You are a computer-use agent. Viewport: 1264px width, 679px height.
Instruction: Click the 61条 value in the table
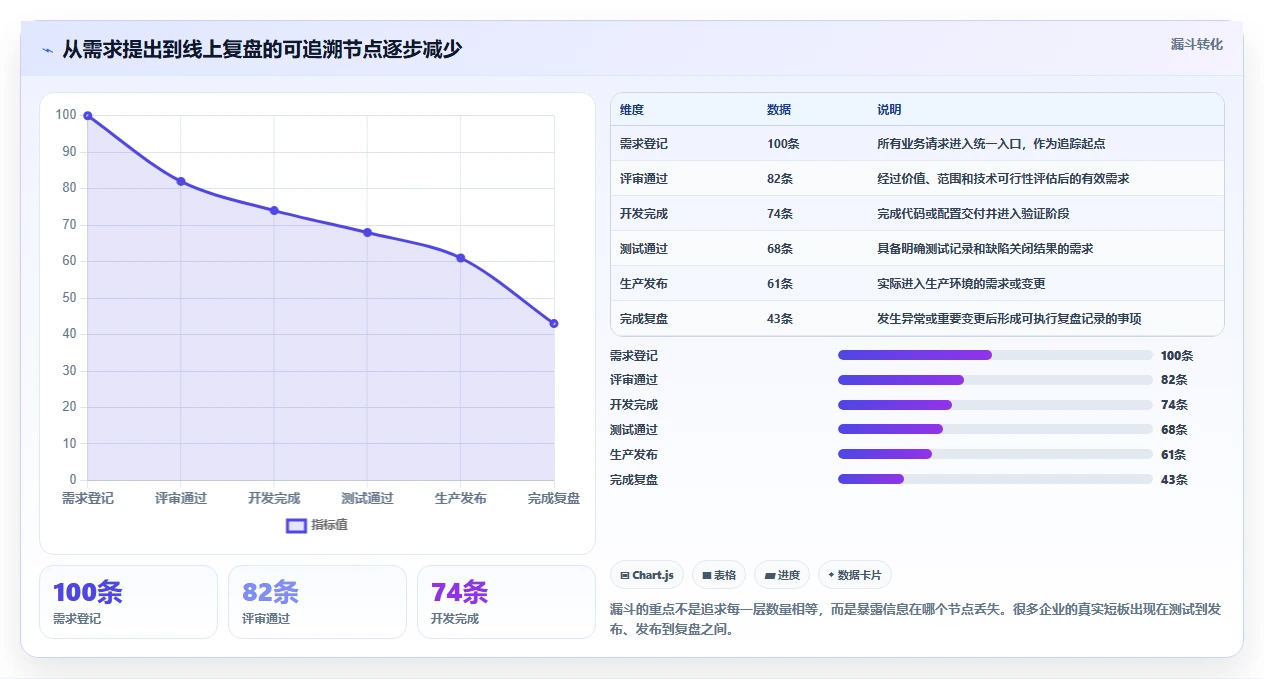tap(780, 284)
